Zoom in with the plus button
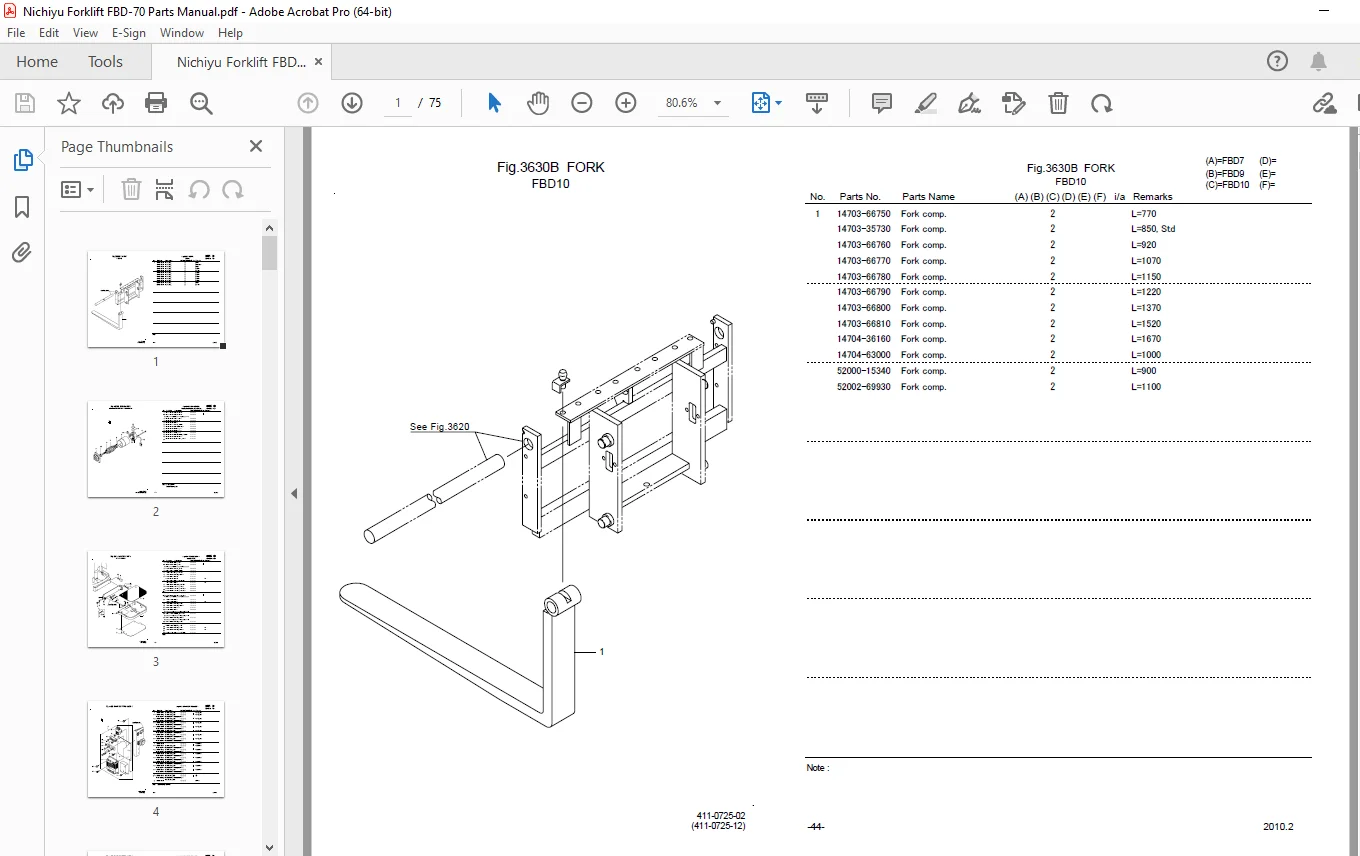The height and width of the screenshot is (856, 1360). tap(626, 103)
